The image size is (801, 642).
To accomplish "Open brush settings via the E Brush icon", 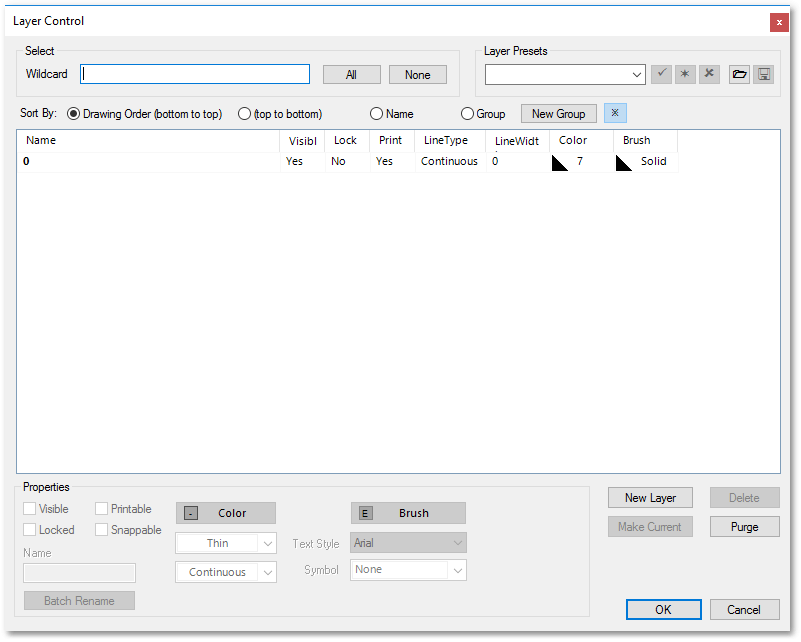I will click(408, 512).
